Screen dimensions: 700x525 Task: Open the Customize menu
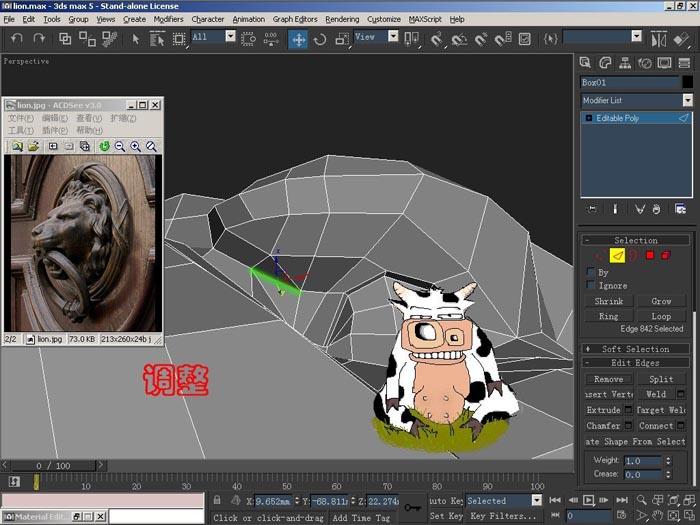tap(384, 19)
